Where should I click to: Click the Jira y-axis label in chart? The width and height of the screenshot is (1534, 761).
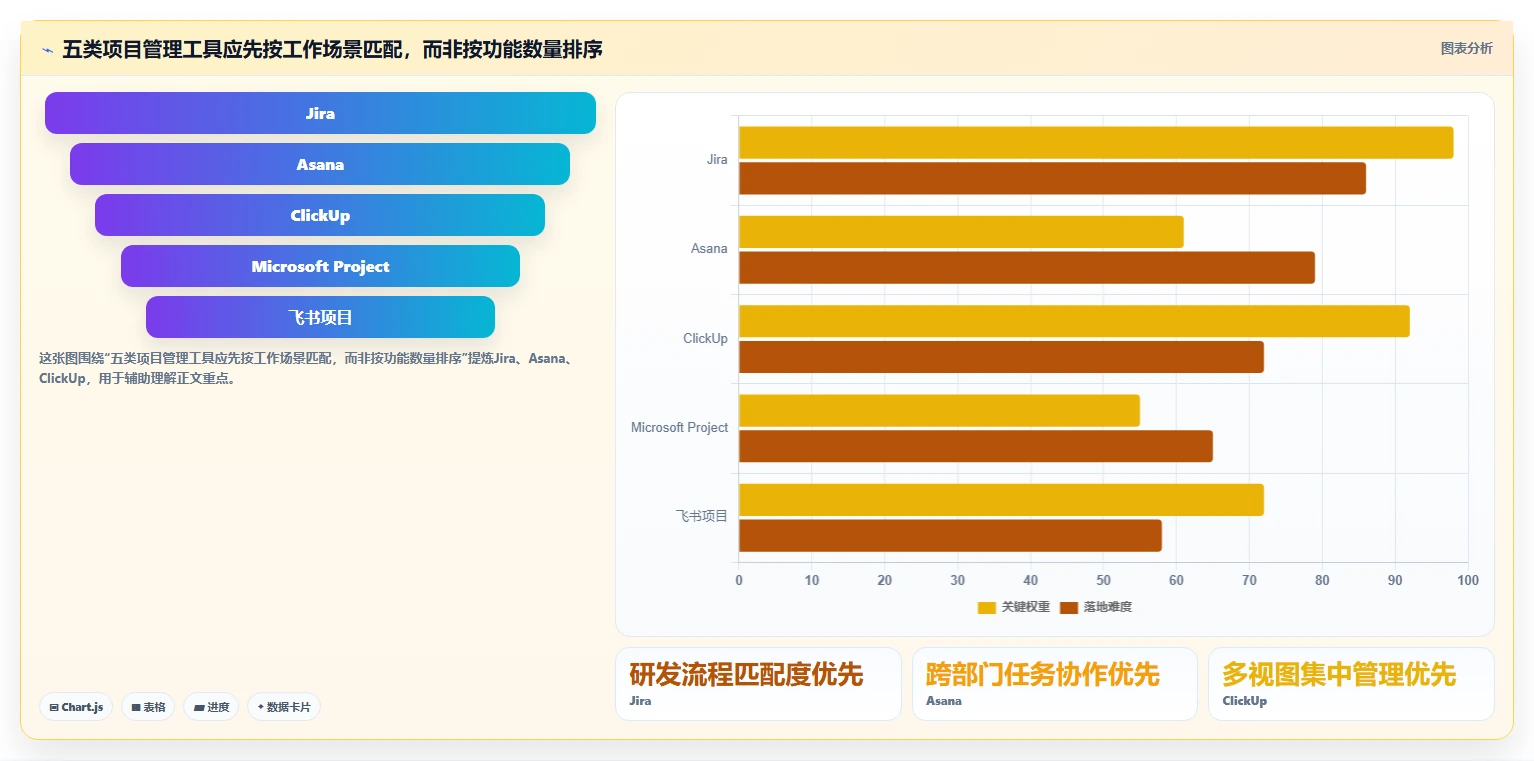[717, 160]
